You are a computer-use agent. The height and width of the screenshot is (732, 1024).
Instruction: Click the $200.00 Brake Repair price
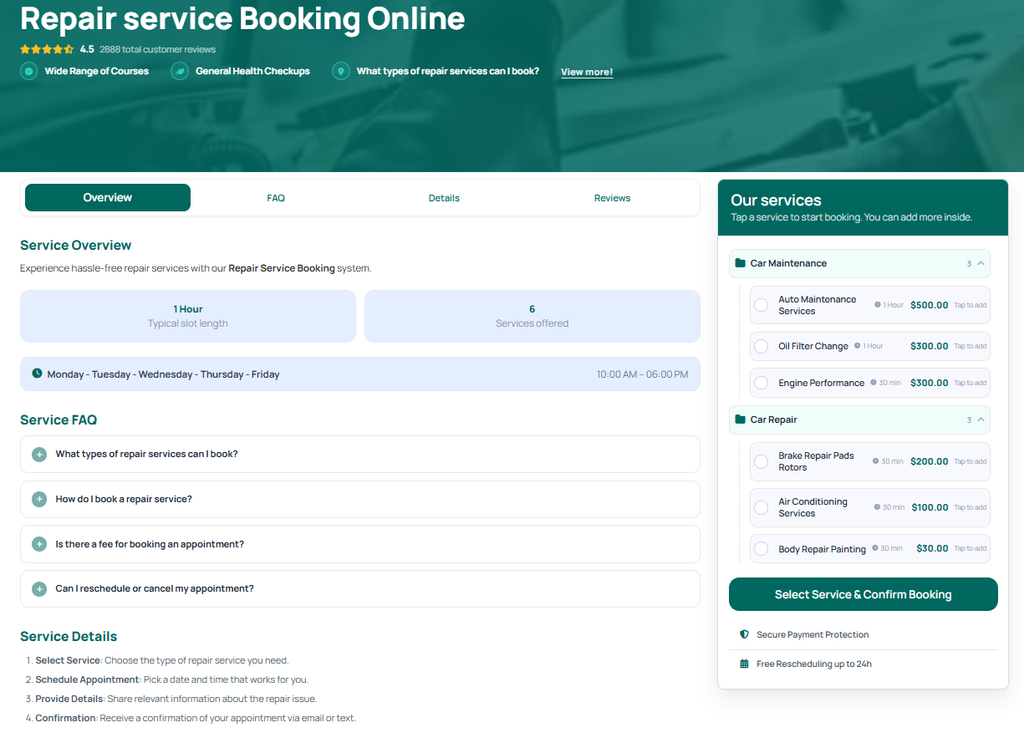click(929, 462)
